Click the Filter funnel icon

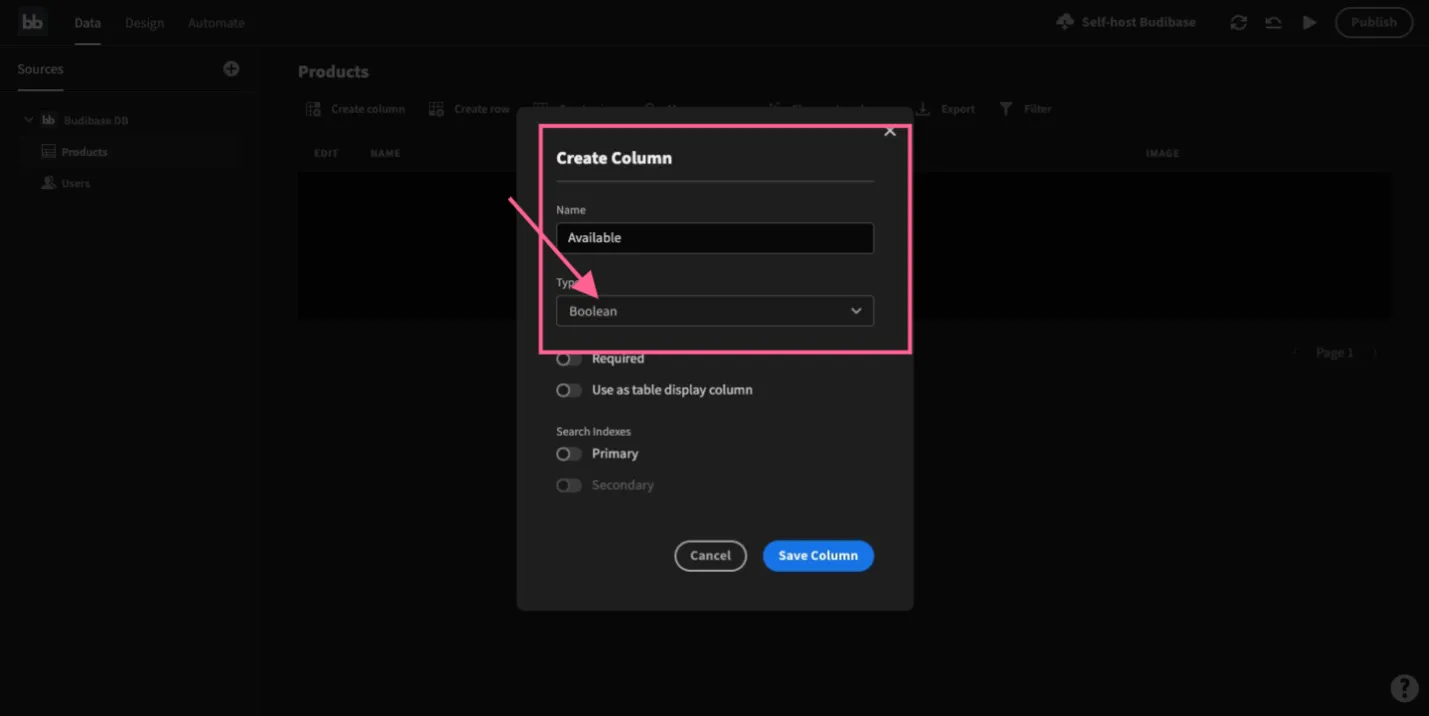[x=1006, y=109]
